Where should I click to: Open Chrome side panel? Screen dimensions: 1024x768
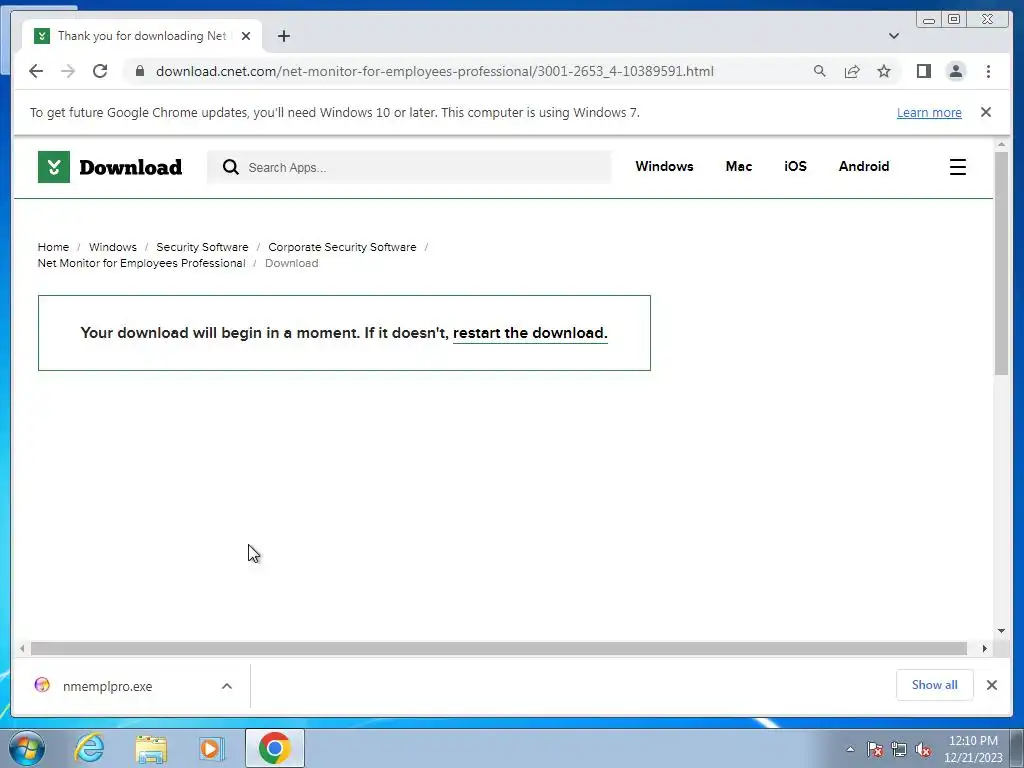pos(923,71)
